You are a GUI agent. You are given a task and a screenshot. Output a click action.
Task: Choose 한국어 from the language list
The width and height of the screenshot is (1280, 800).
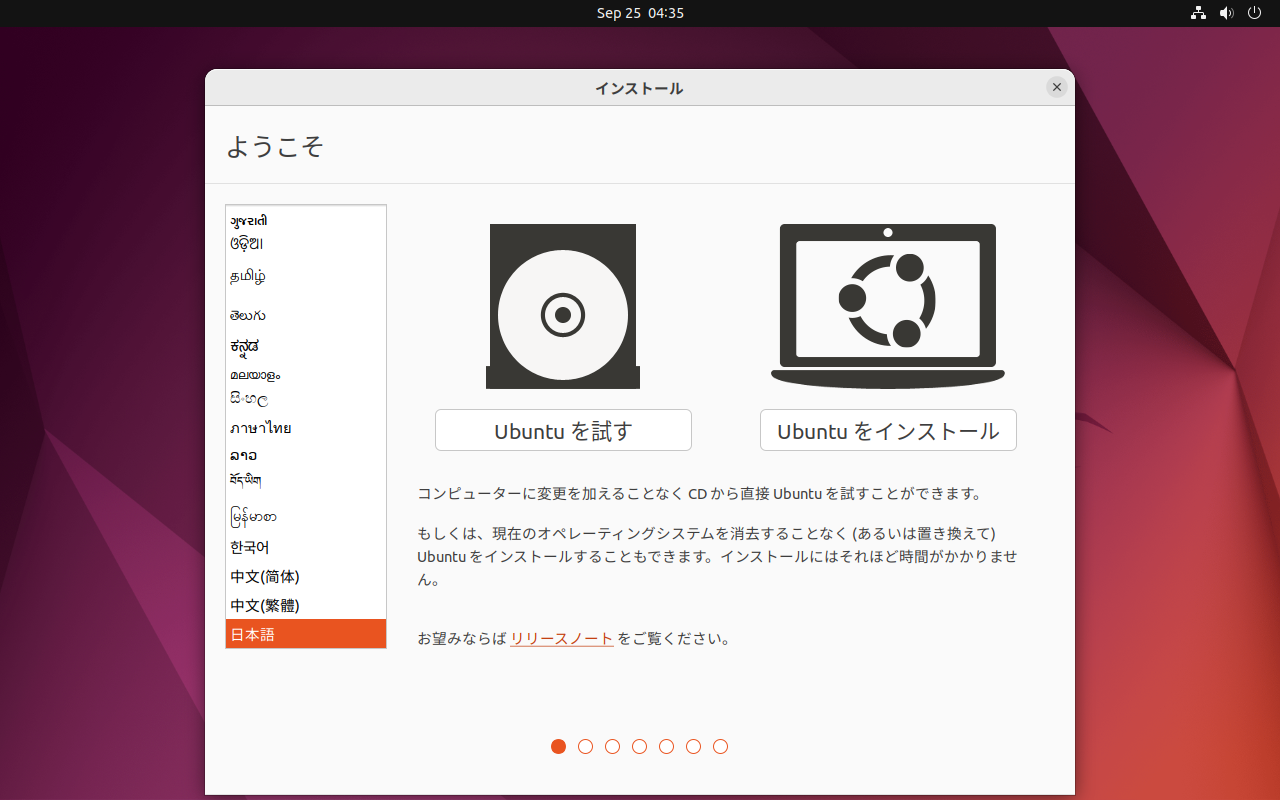(305, 547)
